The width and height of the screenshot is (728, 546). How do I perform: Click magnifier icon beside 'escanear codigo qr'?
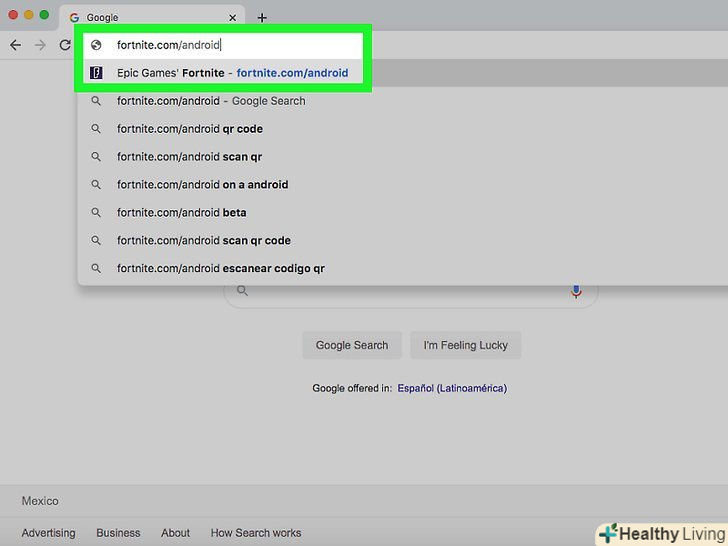pyautogui.click(x=96, y=267)
